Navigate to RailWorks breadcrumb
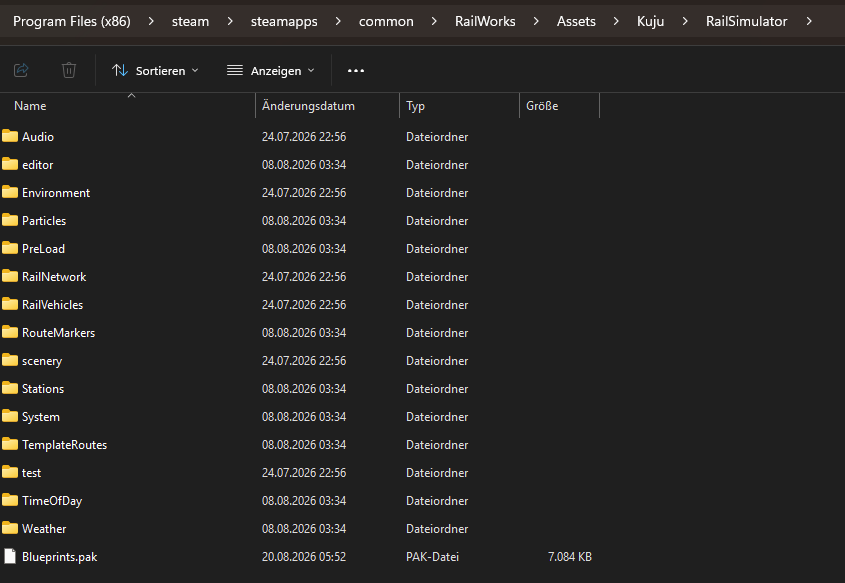Image resolution: width=845 pixels, height=583 pixels. point(485,21)
